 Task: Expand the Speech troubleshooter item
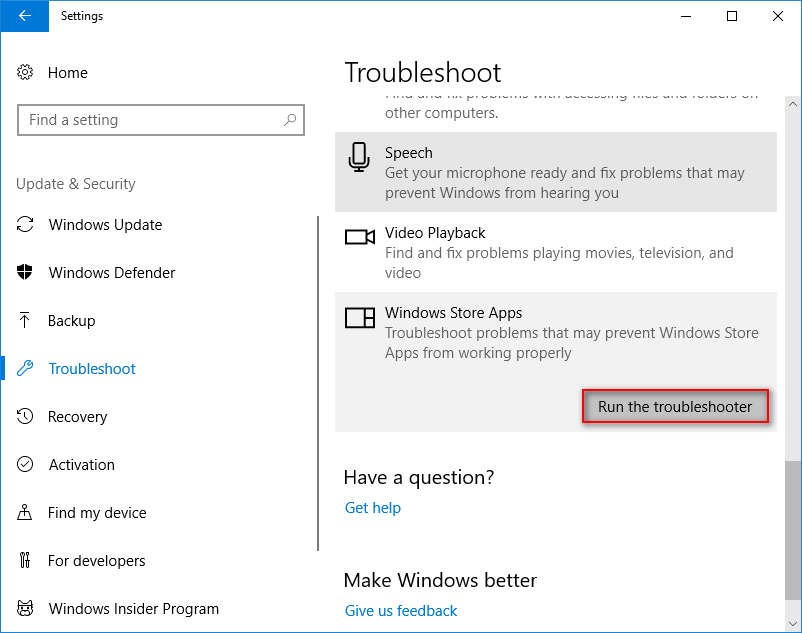coord(555,172)
